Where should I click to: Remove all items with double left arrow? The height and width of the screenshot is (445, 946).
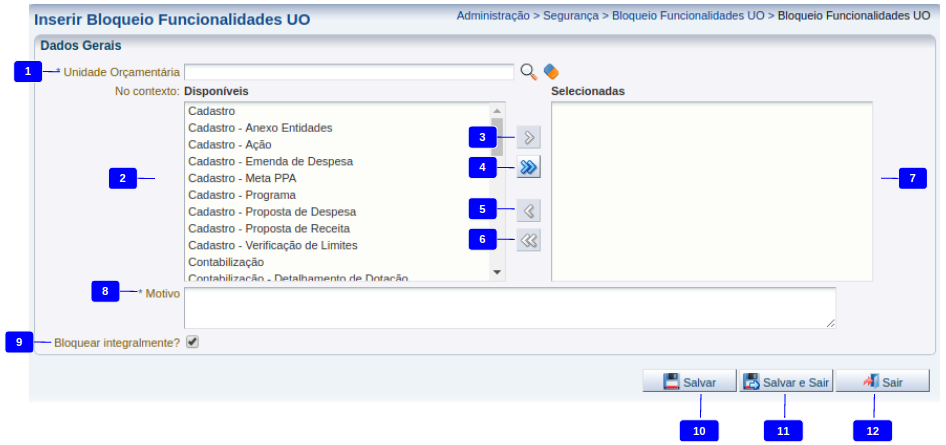(x=529, y=240)
